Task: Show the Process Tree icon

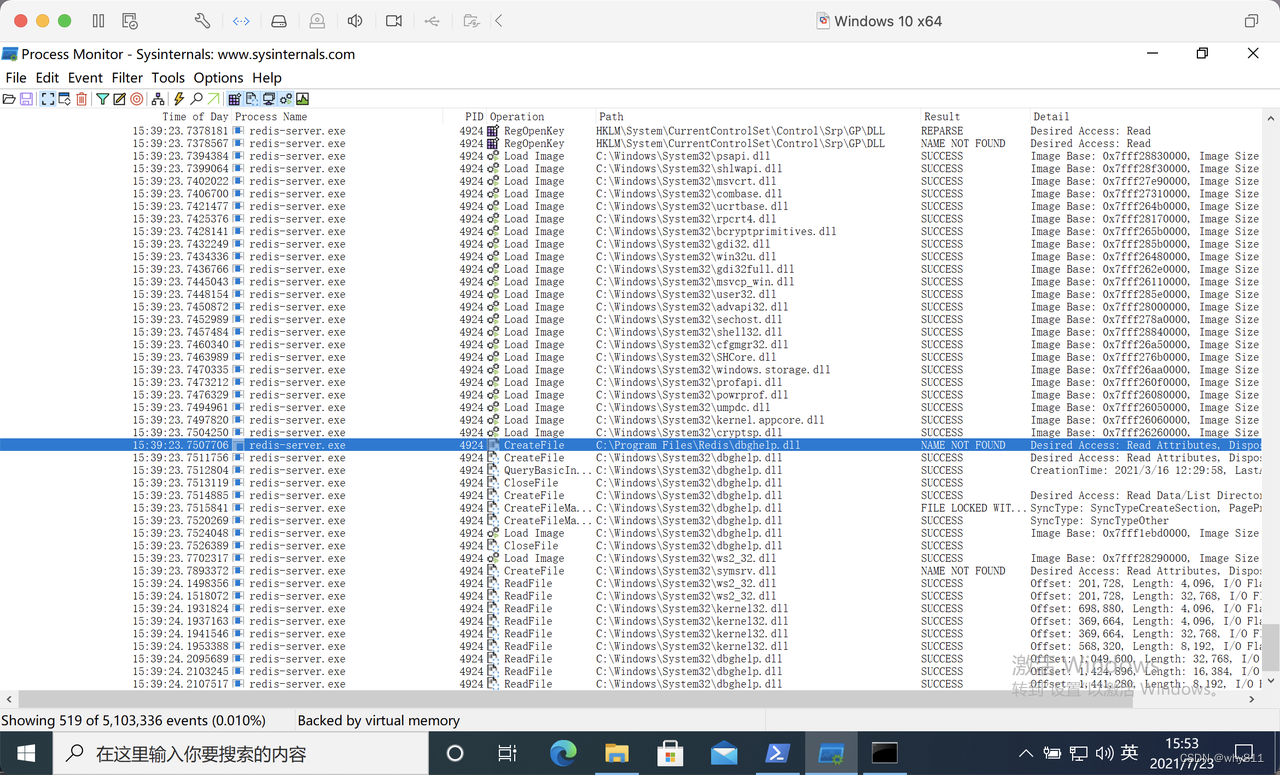Action: tap(158, 99)
